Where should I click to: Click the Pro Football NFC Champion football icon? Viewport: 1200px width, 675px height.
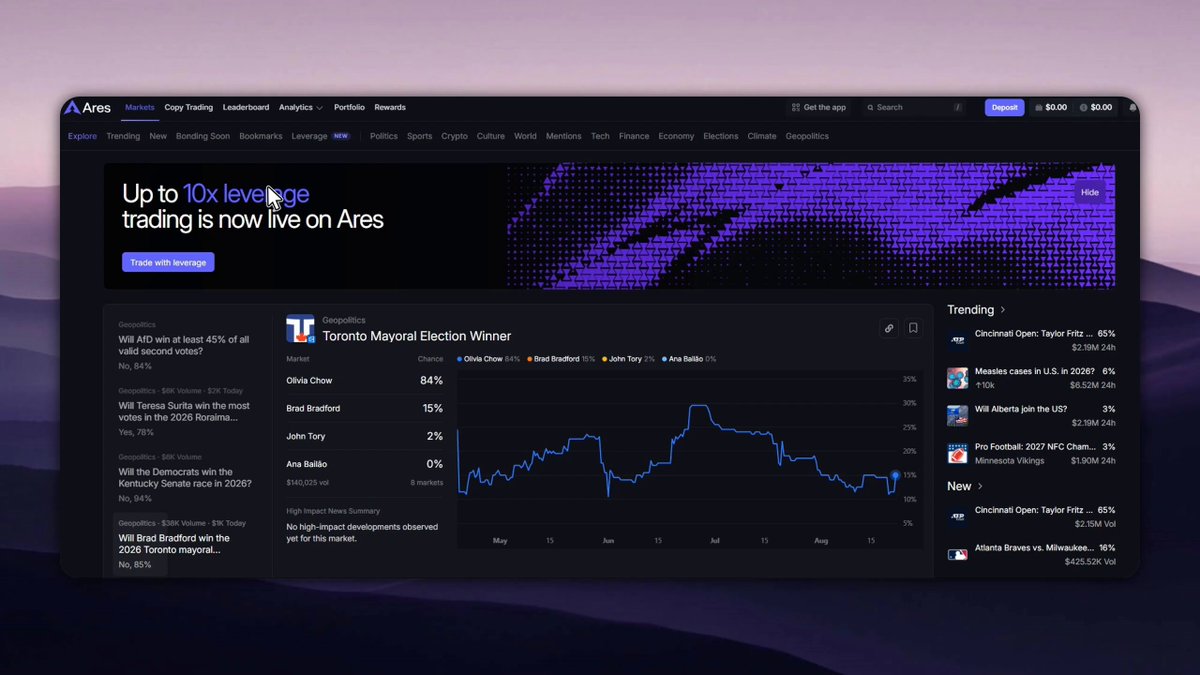pyautogui.click(x=958, y=454)
